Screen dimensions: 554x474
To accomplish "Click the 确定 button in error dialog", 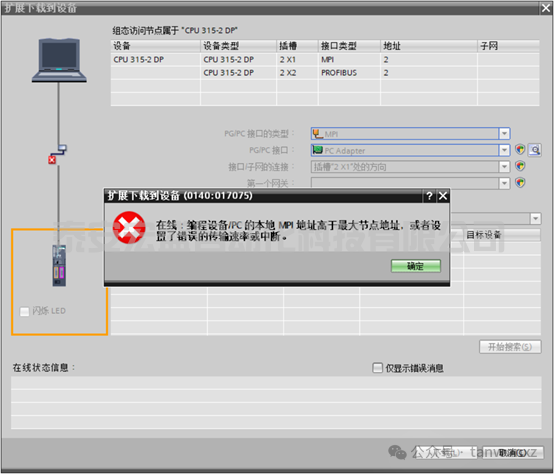I will tap(416, 266).
